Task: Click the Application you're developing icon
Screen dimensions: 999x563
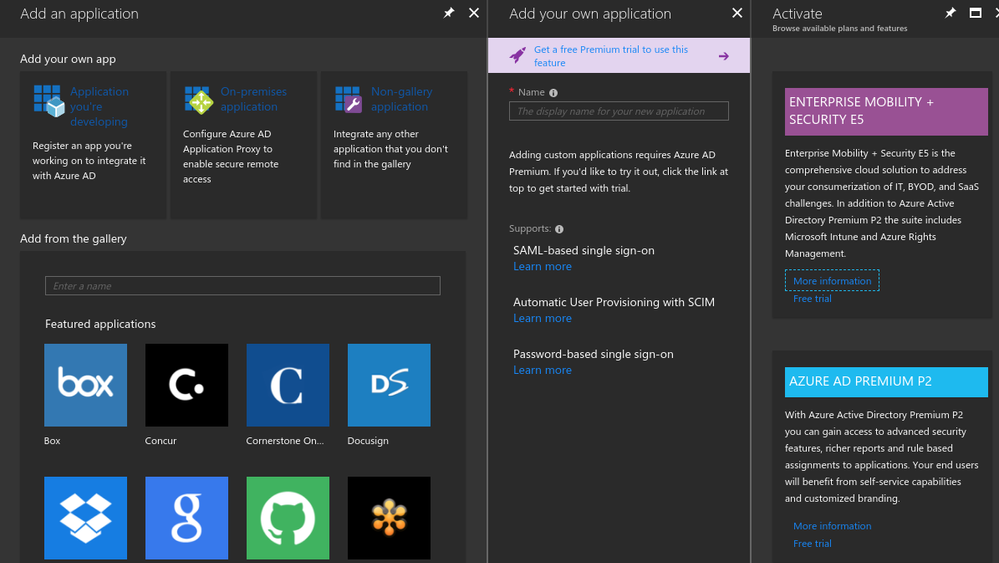Action: pos(48,101)
